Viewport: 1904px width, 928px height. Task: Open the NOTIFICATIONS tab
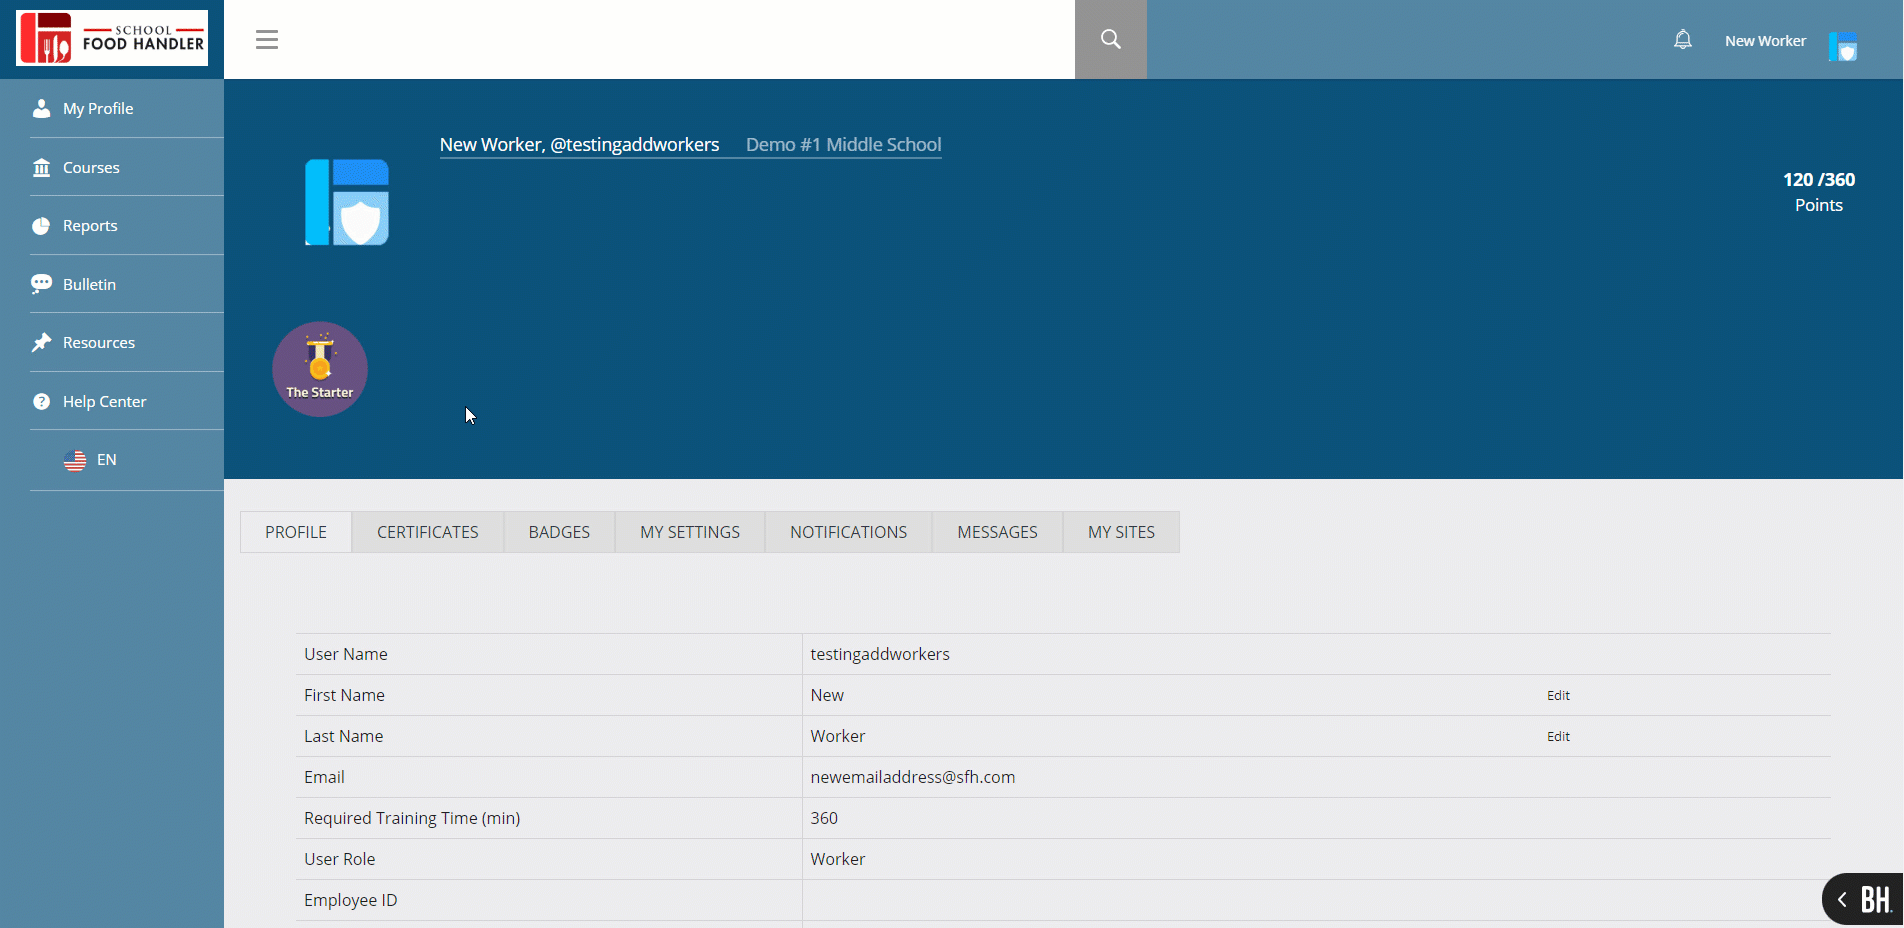(849, 532)
